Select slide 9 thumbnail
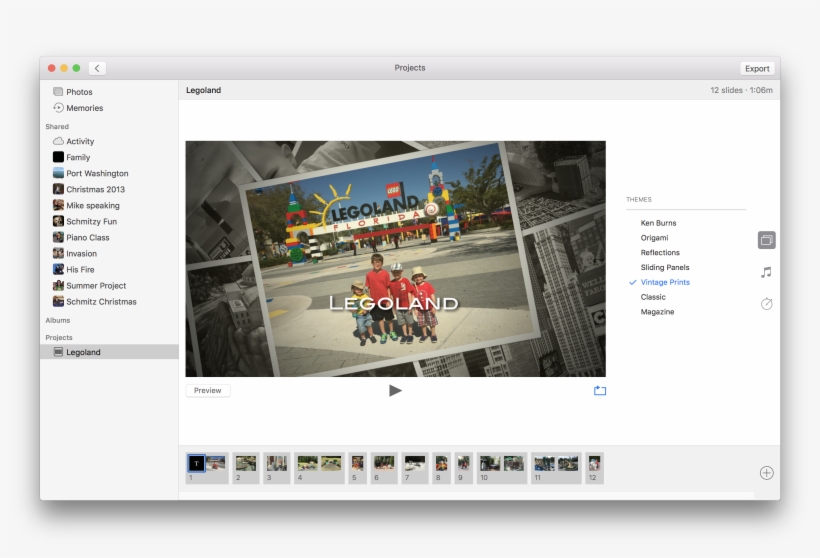 (464, 468)
